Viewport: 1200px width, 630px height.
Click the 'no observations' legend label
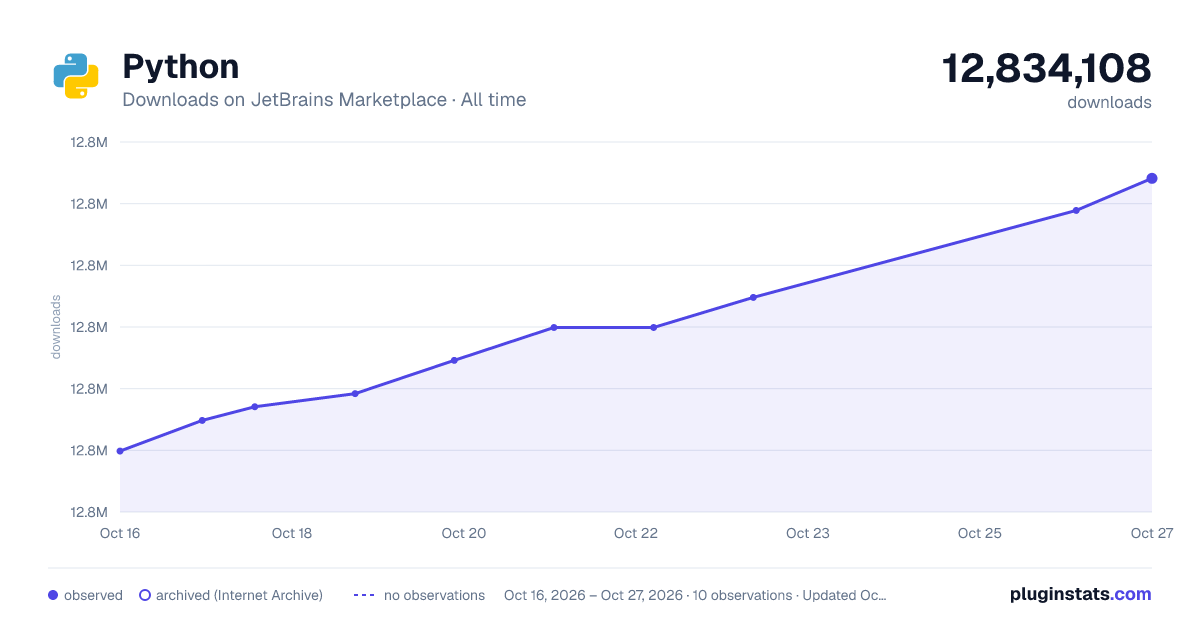coord(434,595)
